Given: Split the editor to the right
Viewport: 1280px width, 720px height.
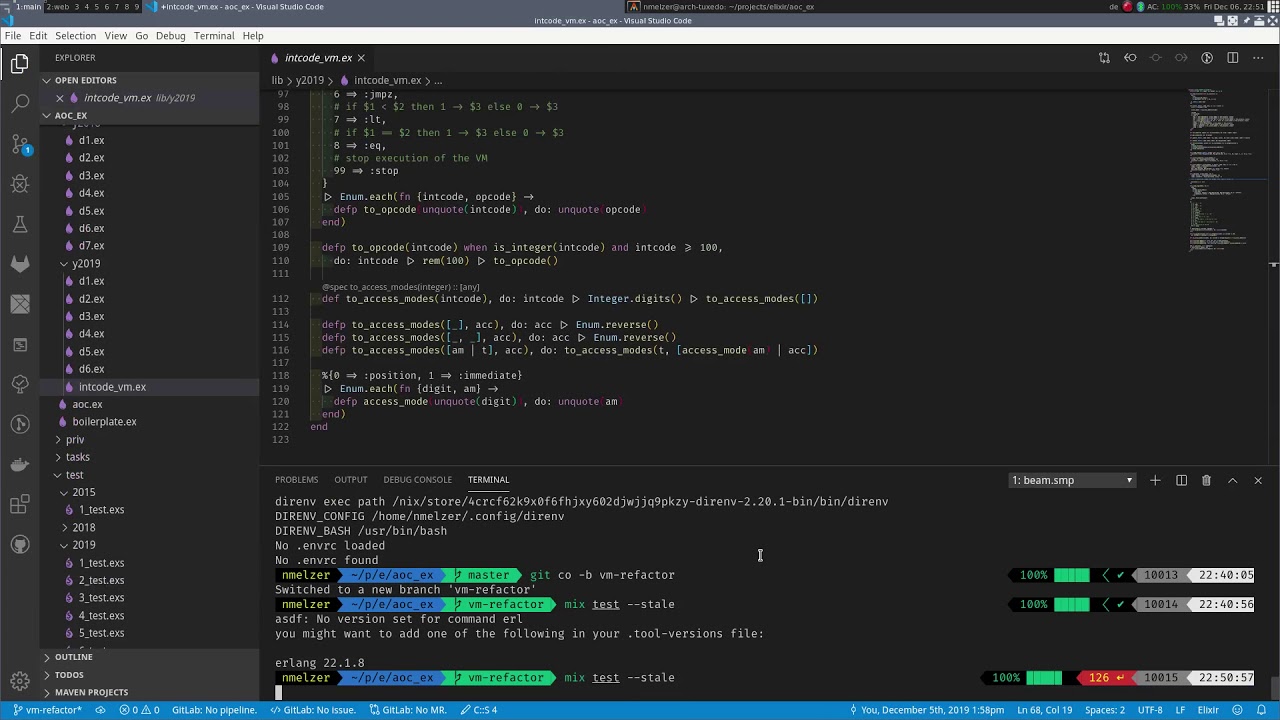Looking at the screenshot, I should pos(1233,58).
